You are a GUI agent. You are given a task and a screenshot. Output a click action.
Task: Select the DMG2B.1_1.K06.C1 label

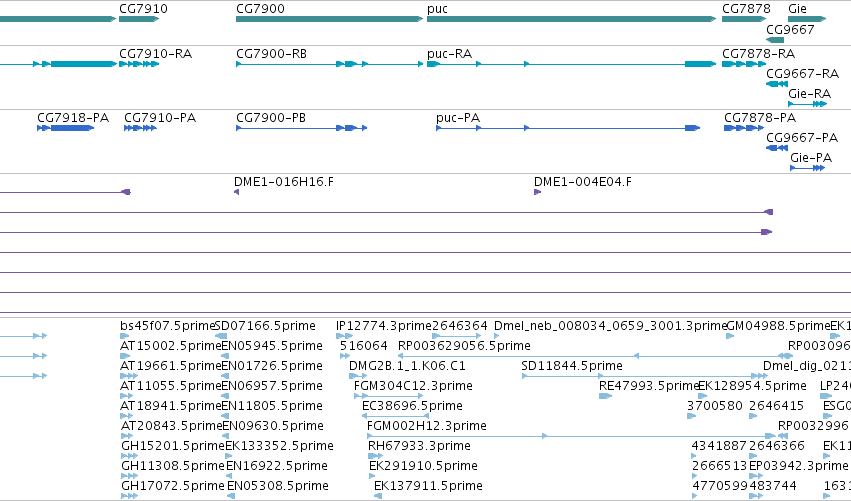[407, 366]
